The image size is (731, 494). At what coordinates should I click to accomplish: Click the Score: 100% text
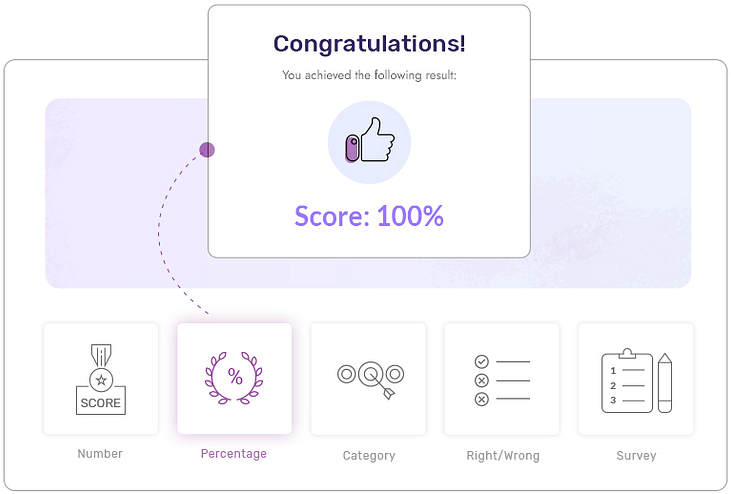[x=369, y=216]
